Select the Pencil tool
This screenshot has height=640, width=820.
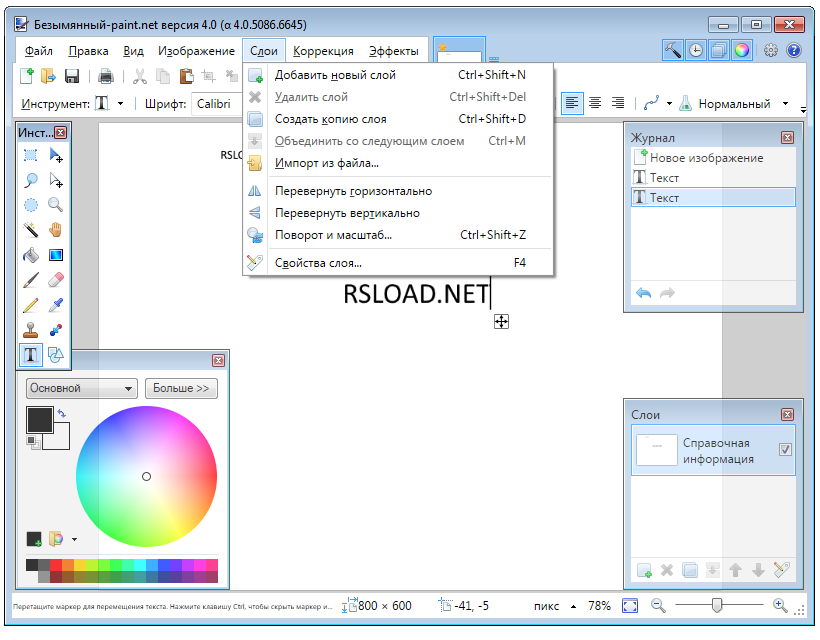click(30, 305)
